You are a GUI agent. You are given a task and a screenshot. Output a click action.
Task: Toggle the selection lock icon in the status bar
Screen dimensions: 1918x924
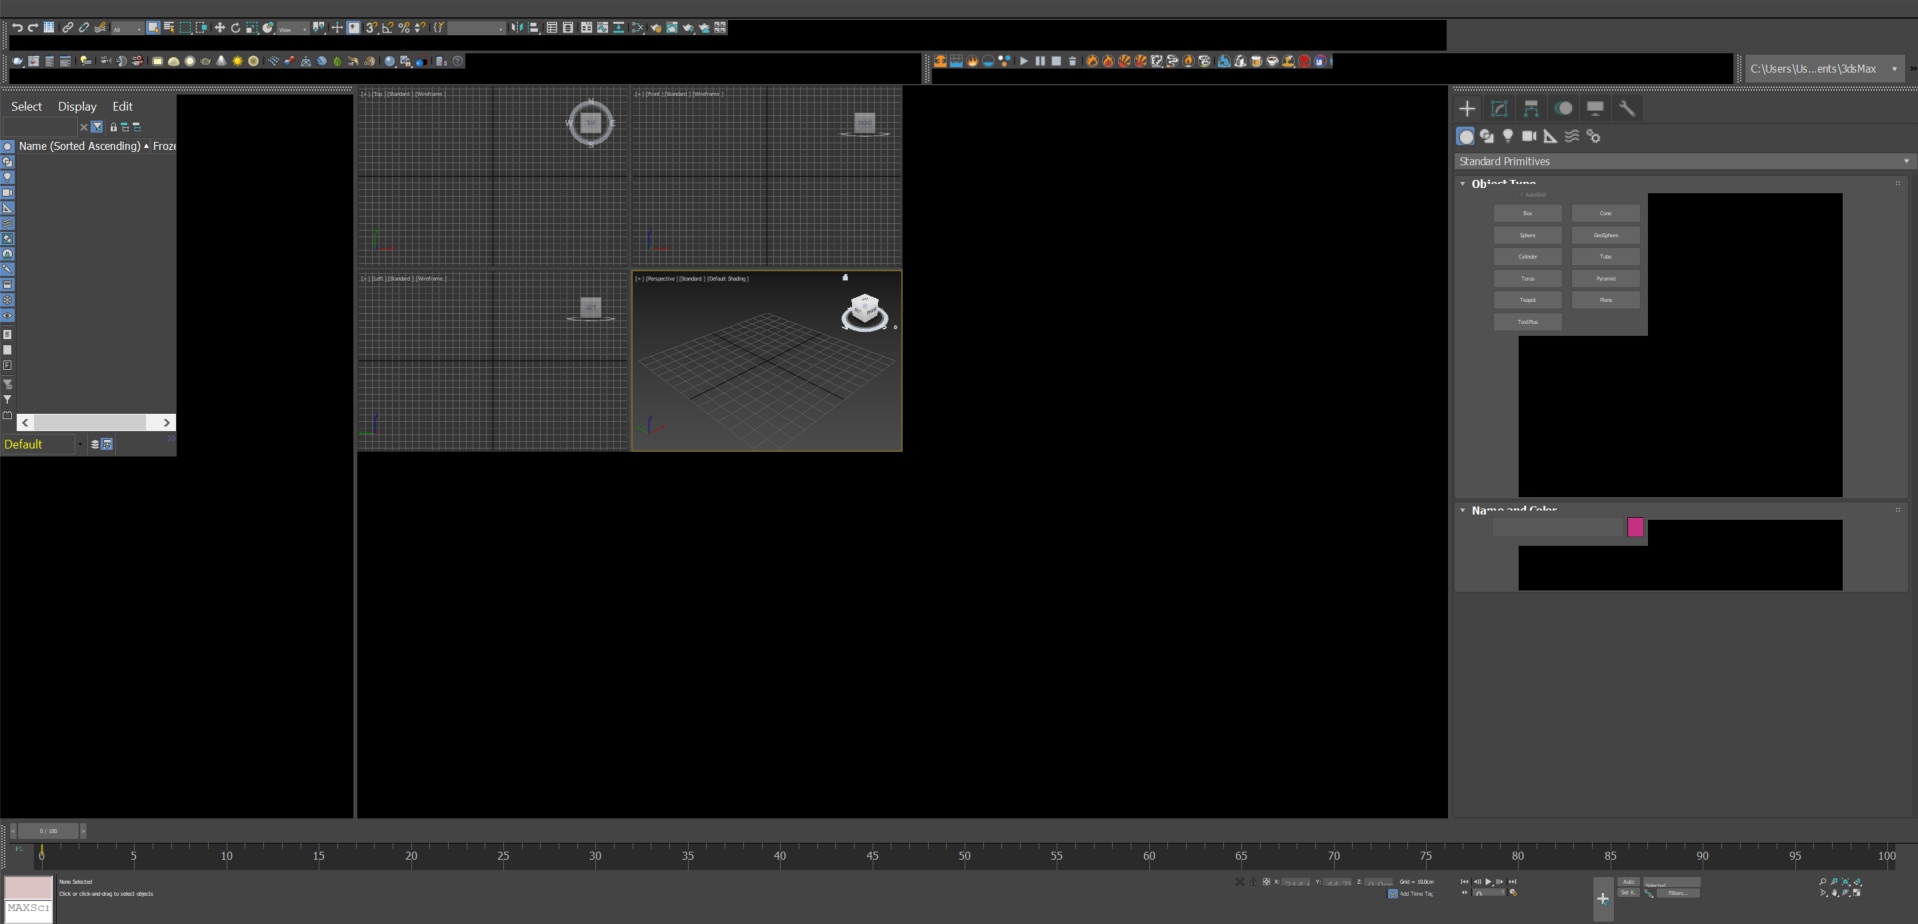tap(1253, 882)
